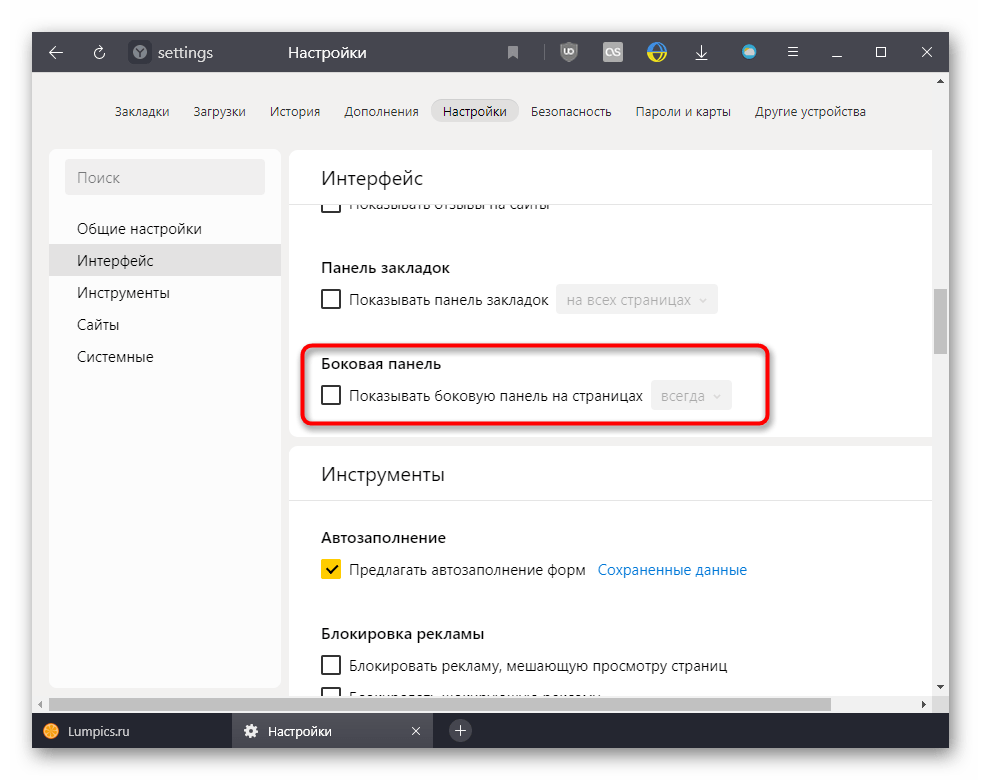Click the gear icon on Настройки tab
This screenshot has width=981, height=780.
click(x=251, y=731)
